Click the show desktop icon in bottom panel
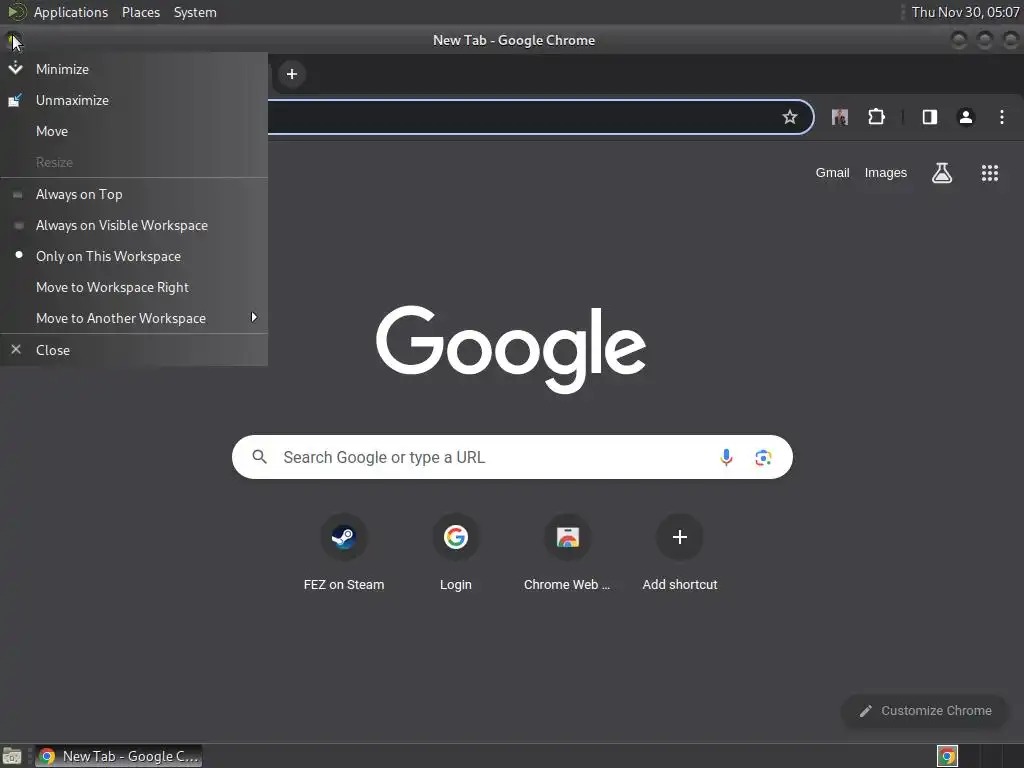 pyautogui.click(x=12, y=757)
